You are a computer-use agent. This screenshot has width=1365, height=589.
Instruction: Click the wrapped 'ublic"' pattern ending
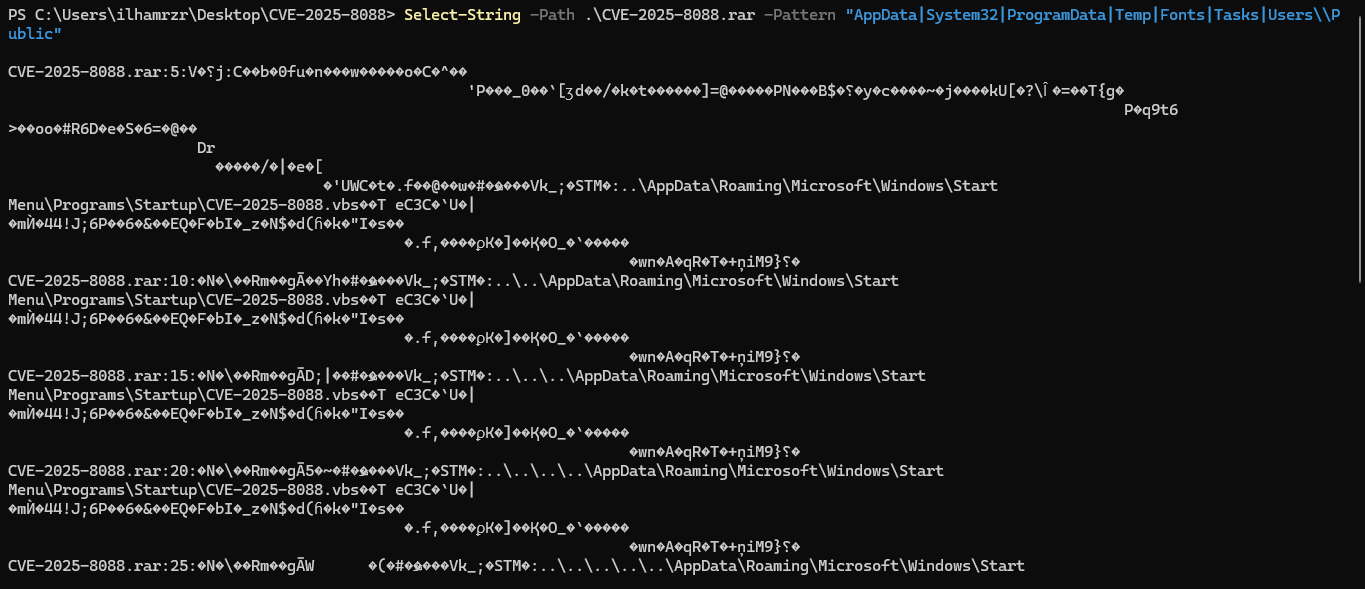35,34
